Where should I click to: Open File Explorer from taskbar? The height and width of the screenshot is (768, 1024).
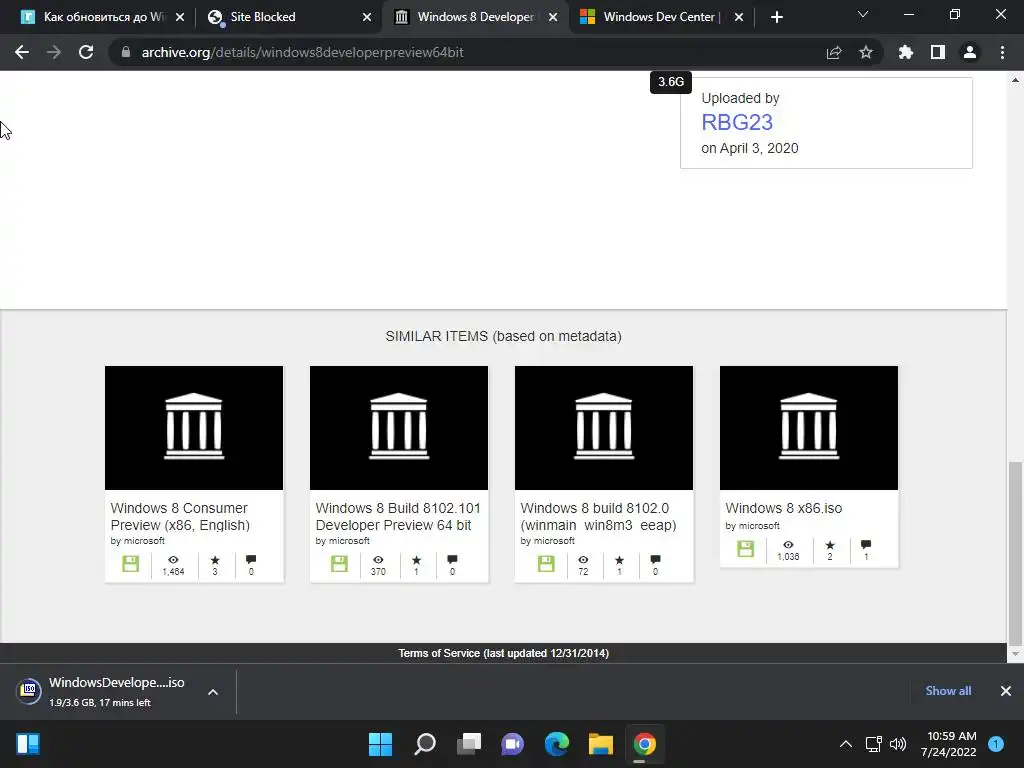(601, 744)
